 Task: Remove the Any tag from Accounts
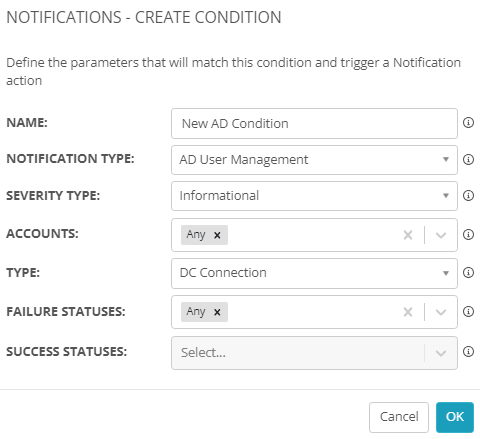(x=217, y=235)
